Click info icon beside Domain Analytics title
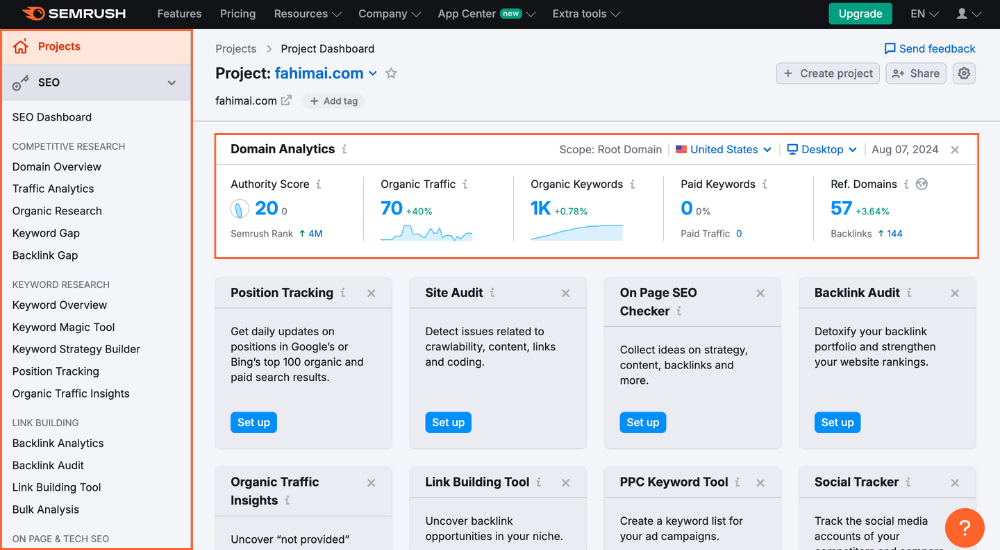The image size is (1000, 550). (345, 149)
